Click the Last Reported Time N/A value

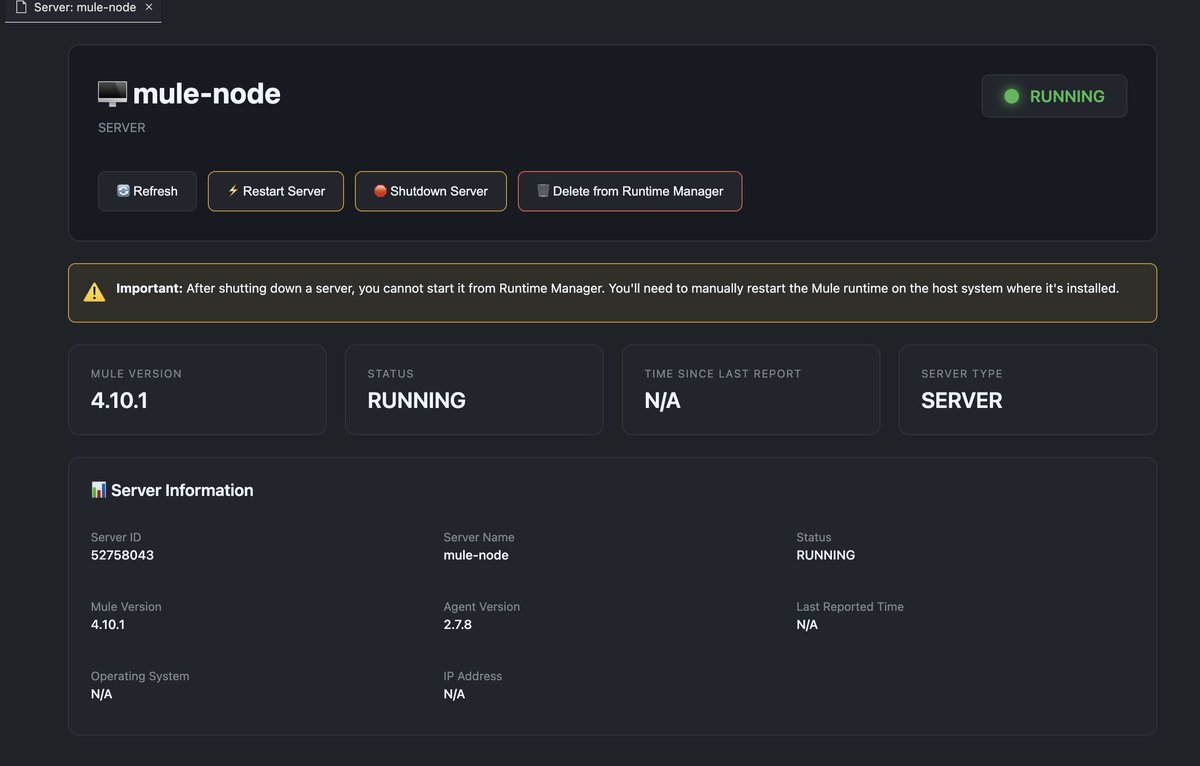pyautogui.click(x=807, y=624)
